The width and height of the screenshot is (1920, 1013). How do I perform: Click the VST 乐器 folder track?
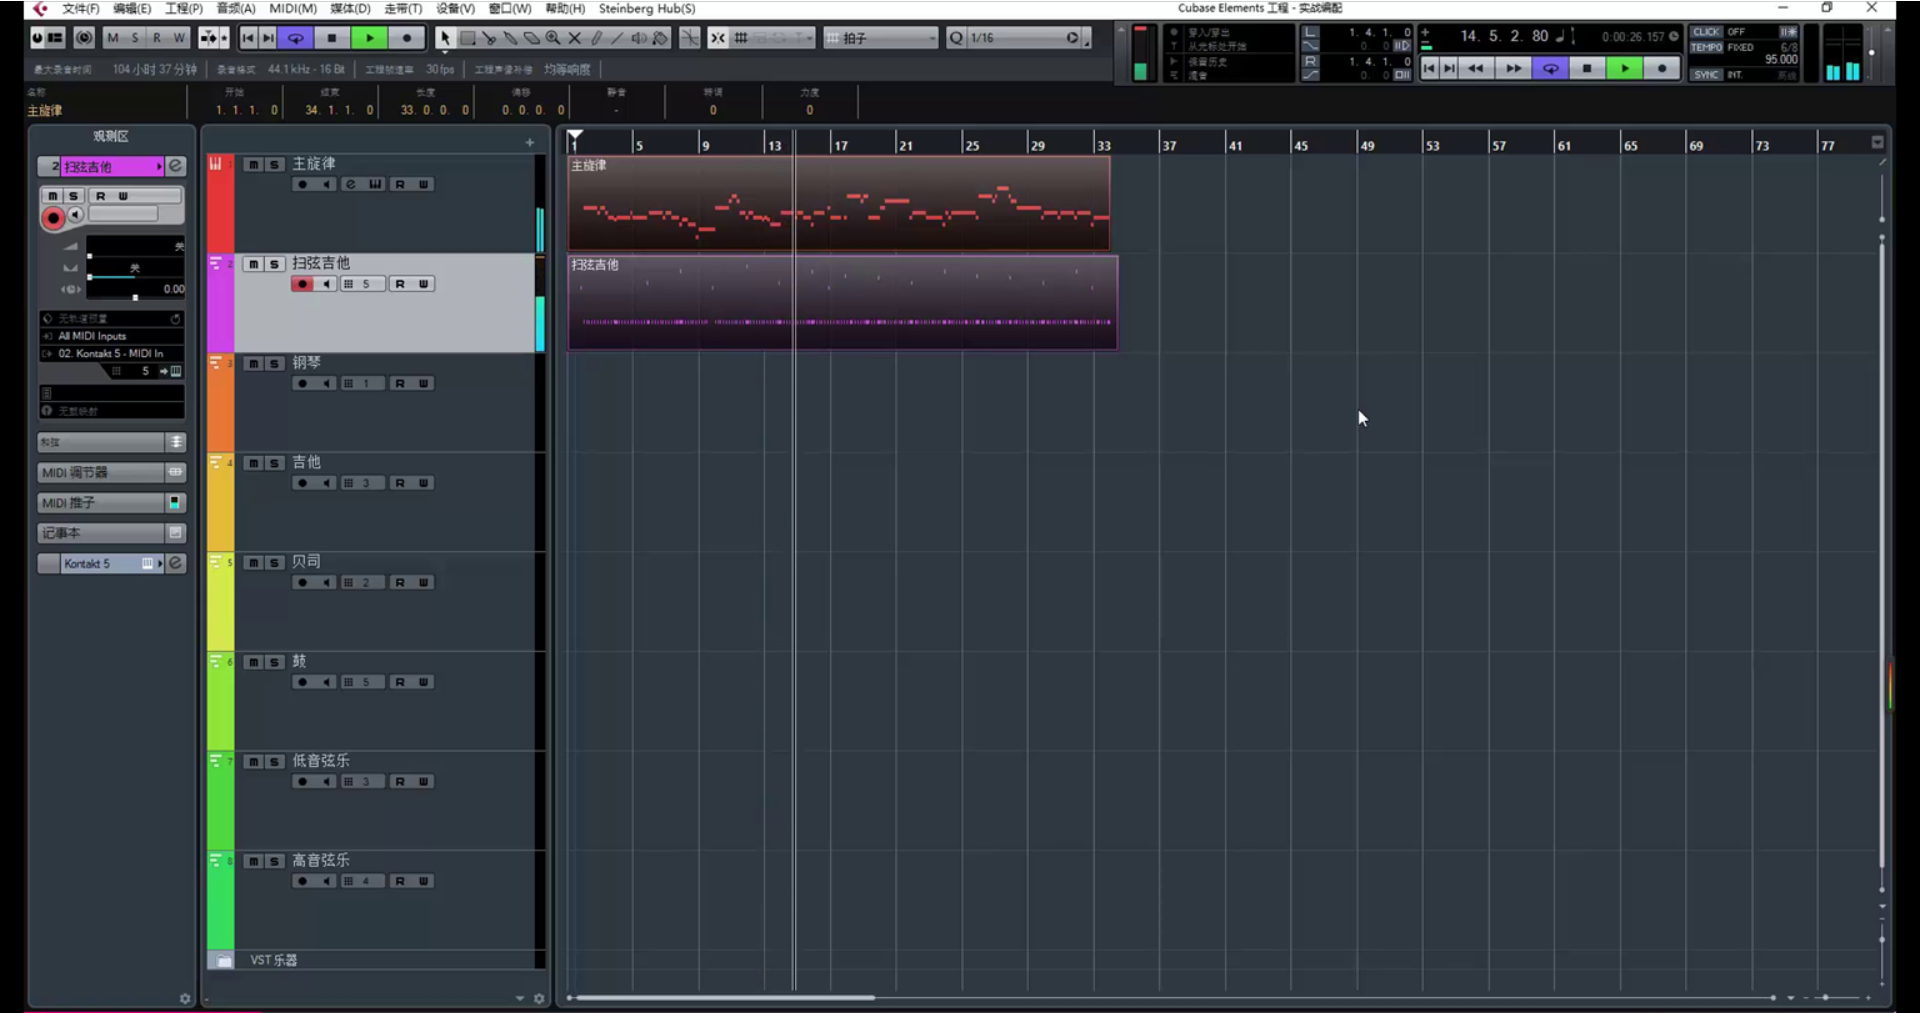click(375, 960)
